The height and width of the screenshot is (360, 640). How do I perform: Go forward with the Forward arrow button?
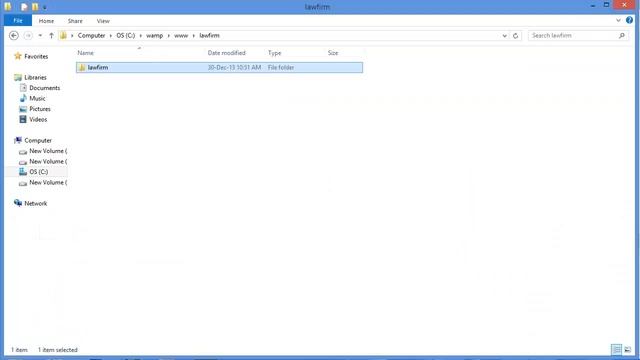(x=28, y=36)
